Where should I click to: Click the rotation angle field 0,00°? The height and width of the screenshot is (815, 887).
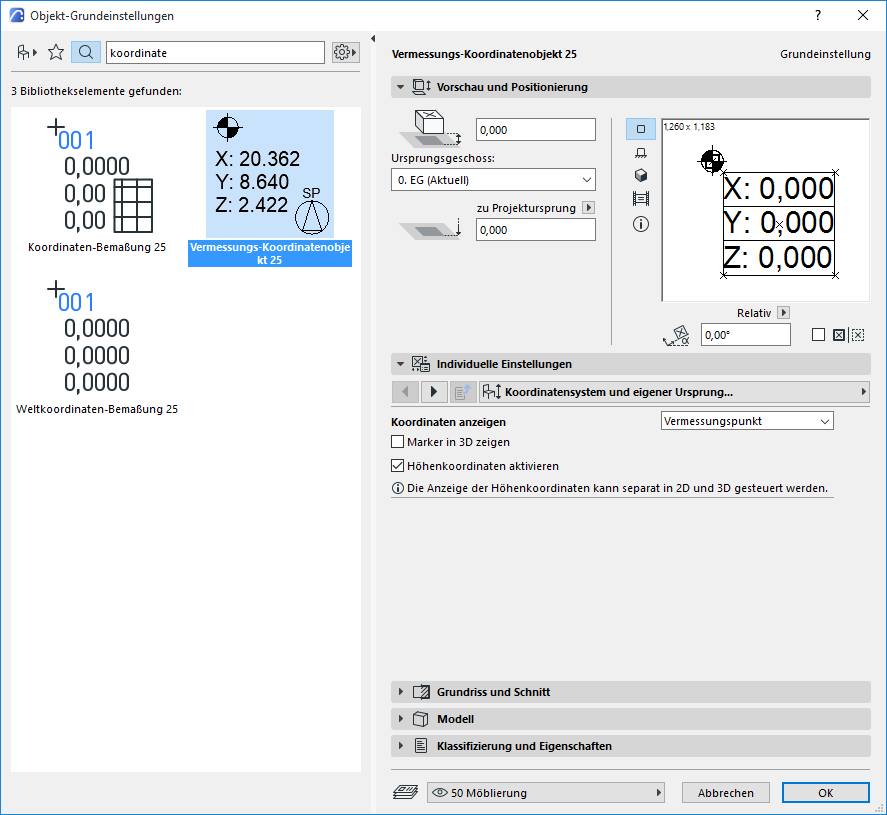(x=746, y=335)
